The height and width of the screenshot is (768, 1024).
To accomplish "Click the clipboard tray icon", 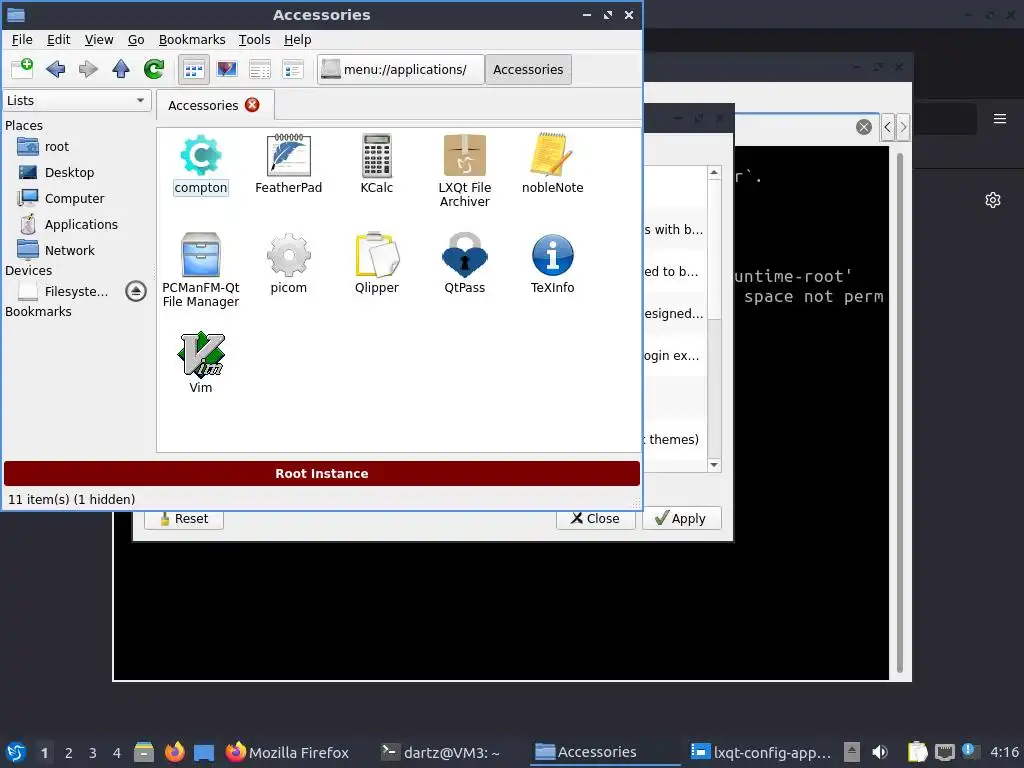I will coord(917,752).
